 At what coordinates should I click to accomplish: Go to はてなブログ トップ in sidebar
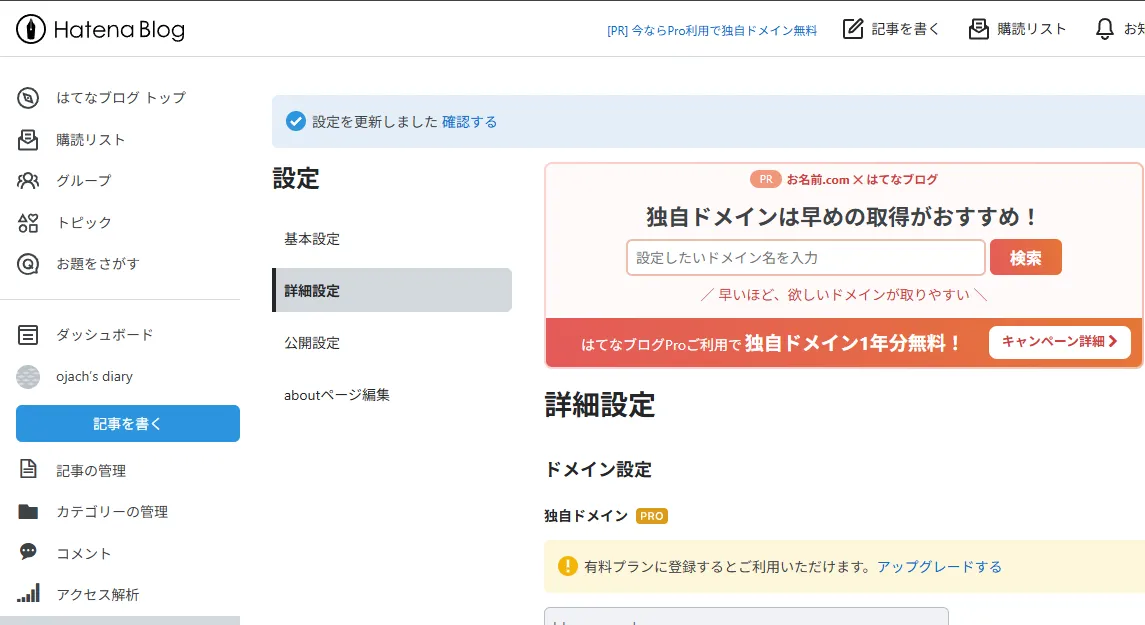click(x=120, y=98)
